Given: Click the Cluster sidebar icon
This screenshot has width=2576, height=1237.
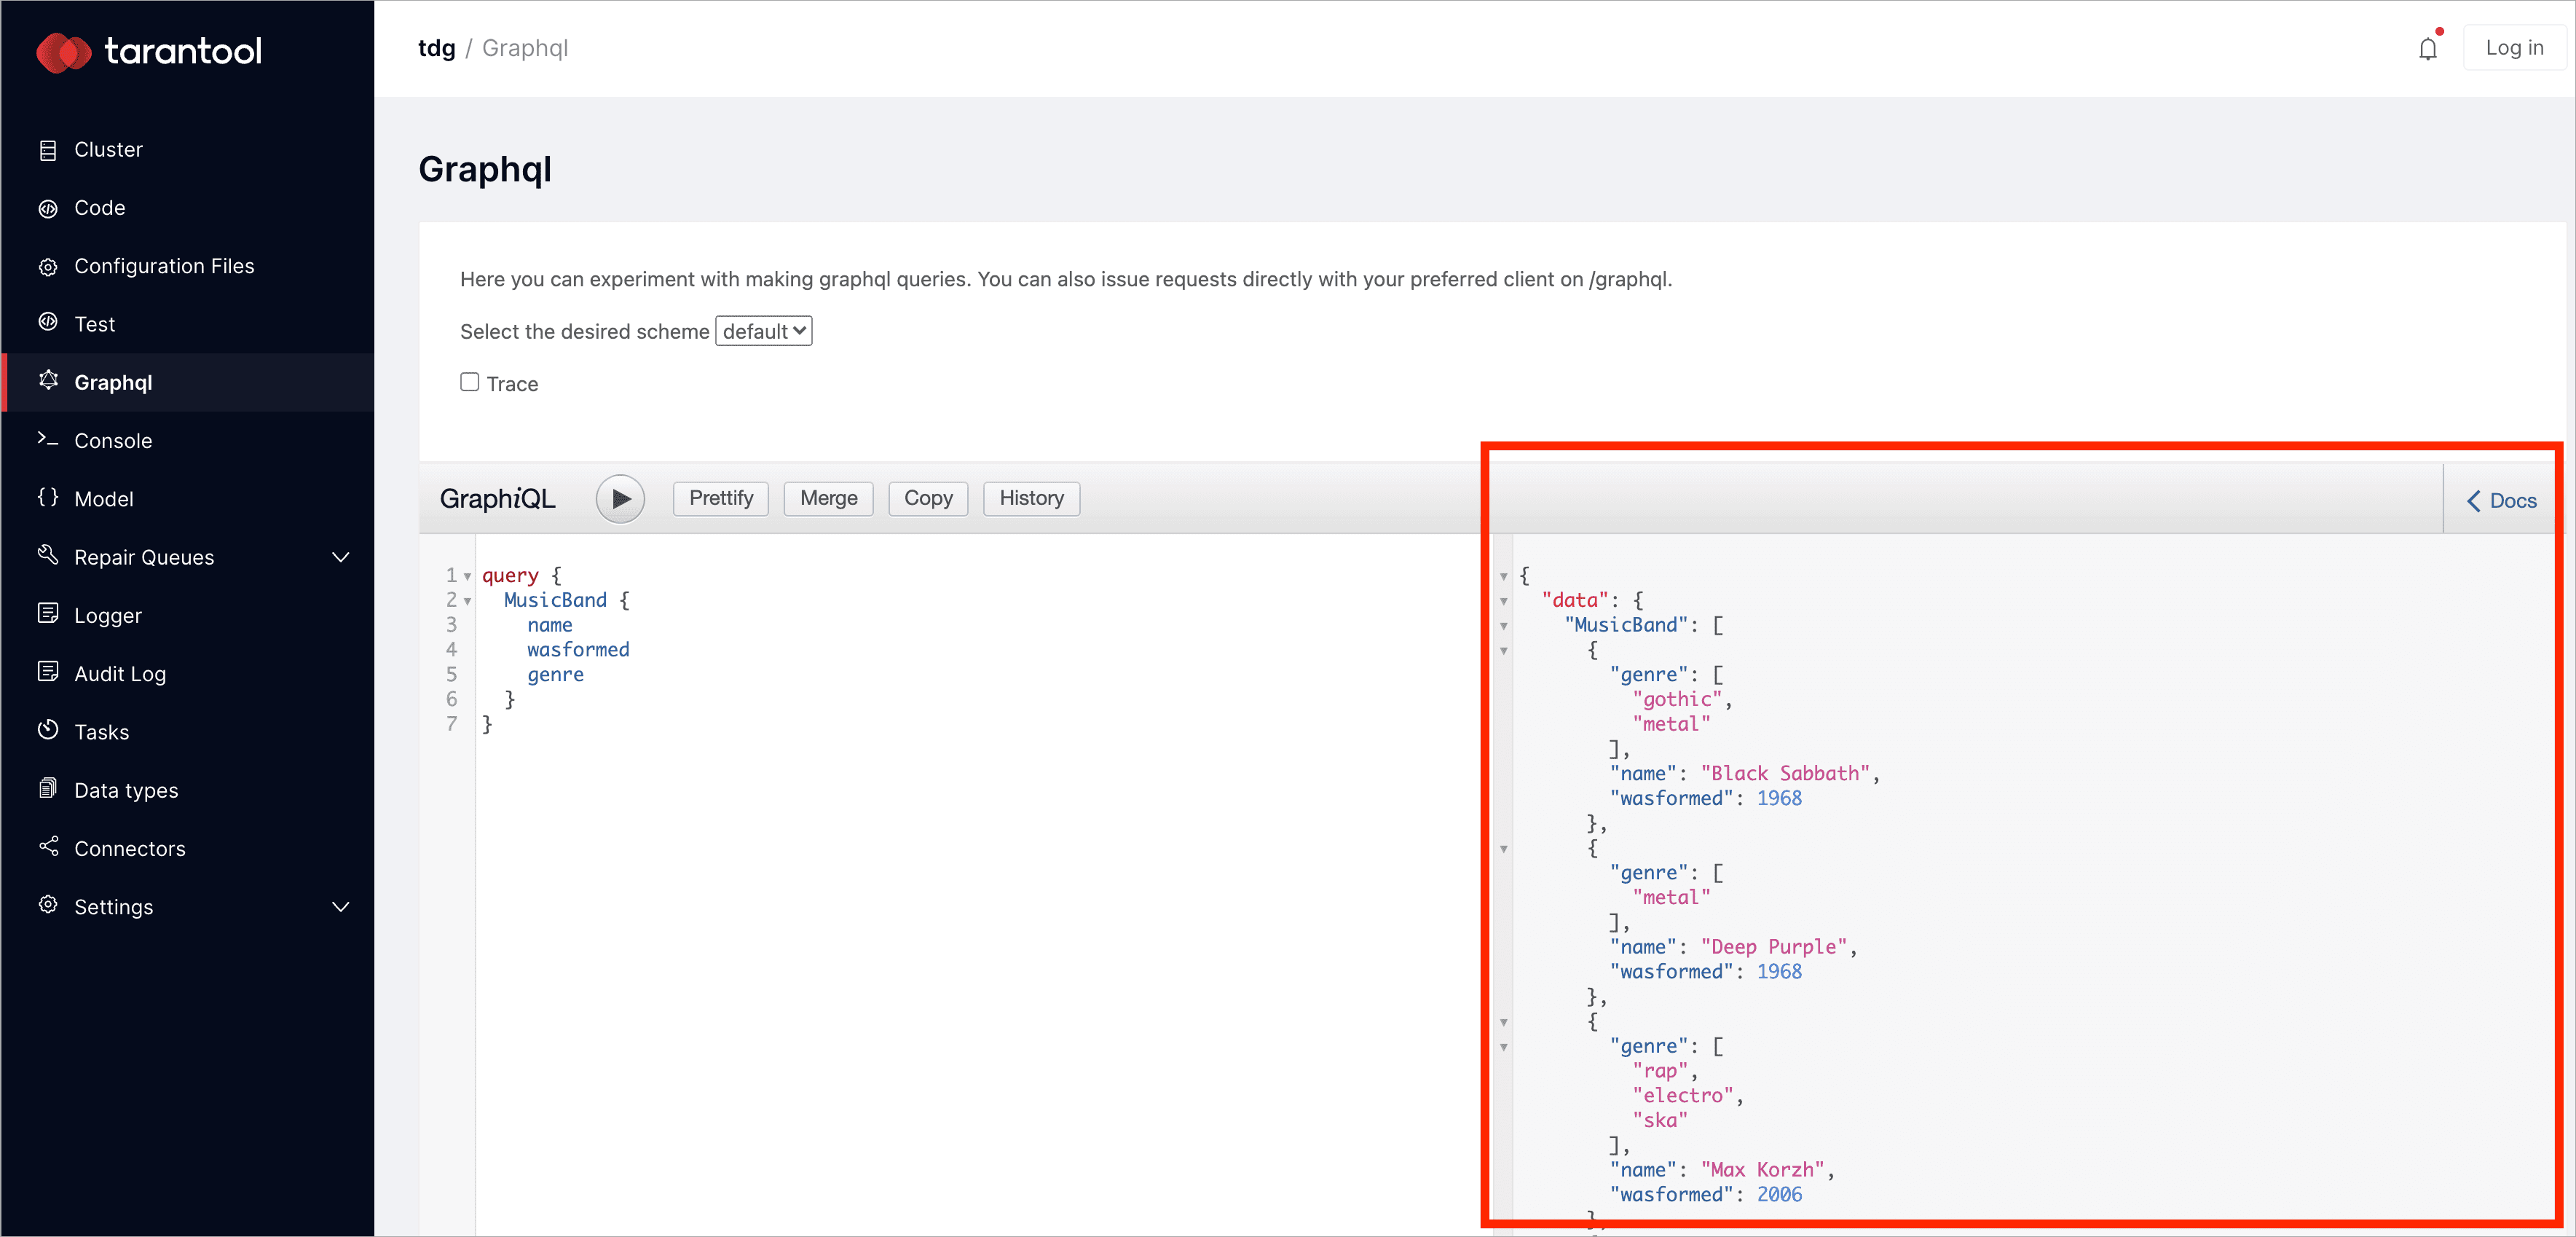Looking at the screenshot, I should tap(47, 150).
